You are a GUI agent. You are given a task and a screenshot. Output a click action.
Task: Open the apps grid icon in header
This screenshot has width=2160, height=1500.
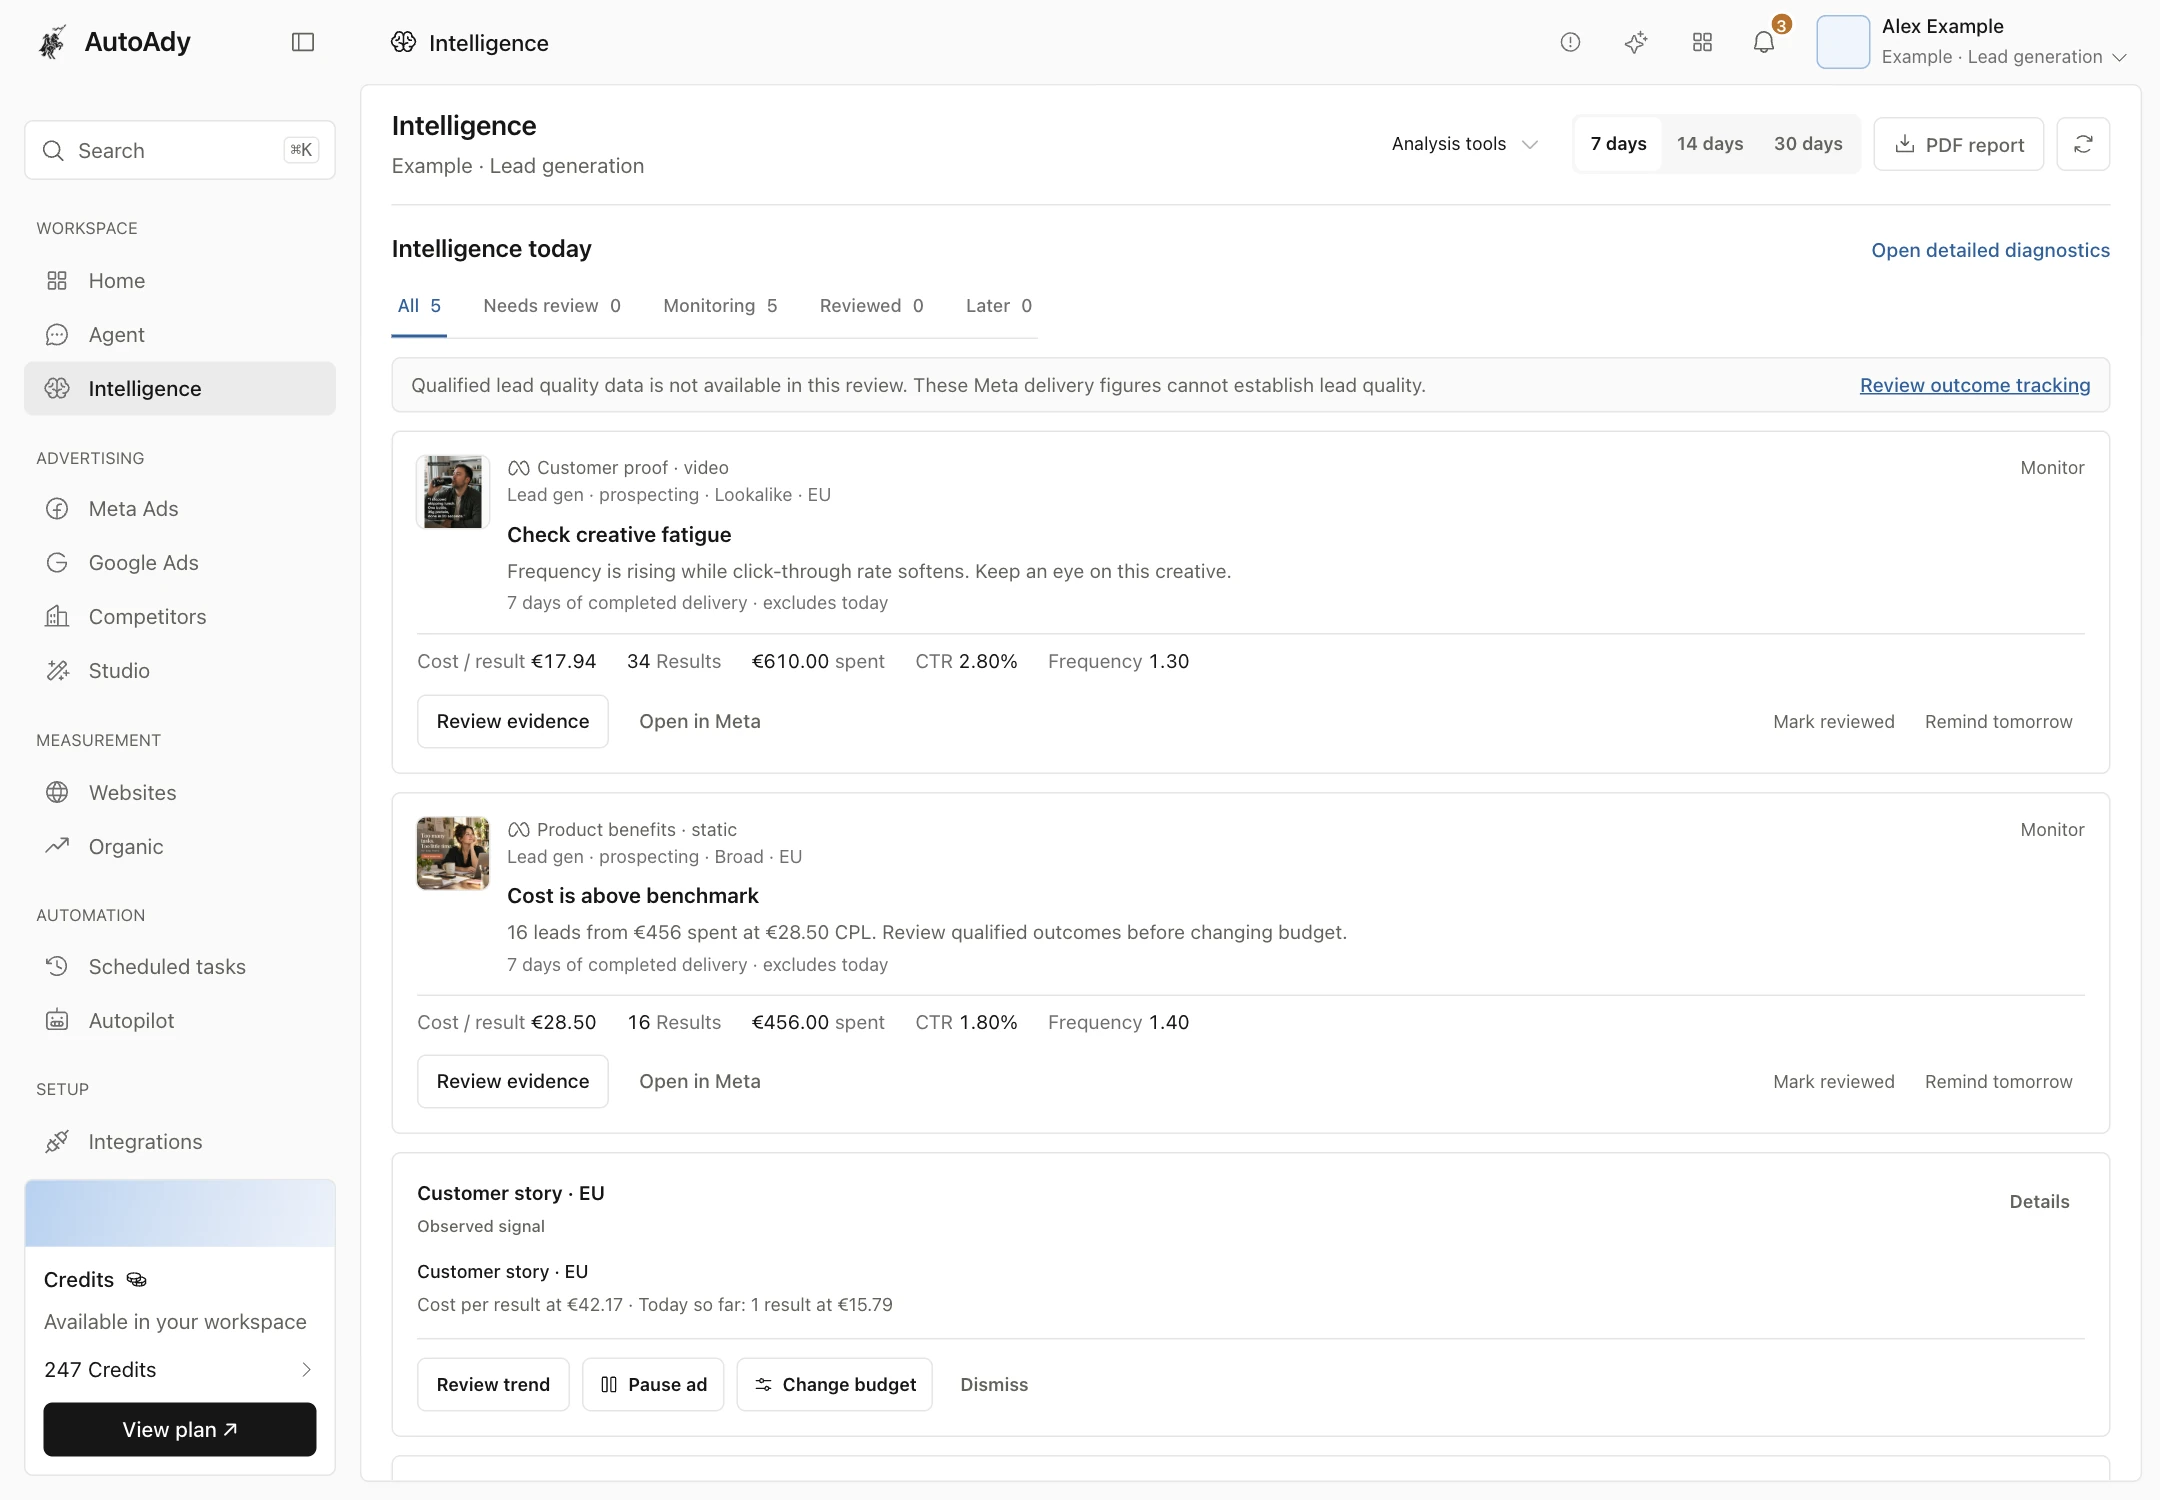tap(1702, 42)
